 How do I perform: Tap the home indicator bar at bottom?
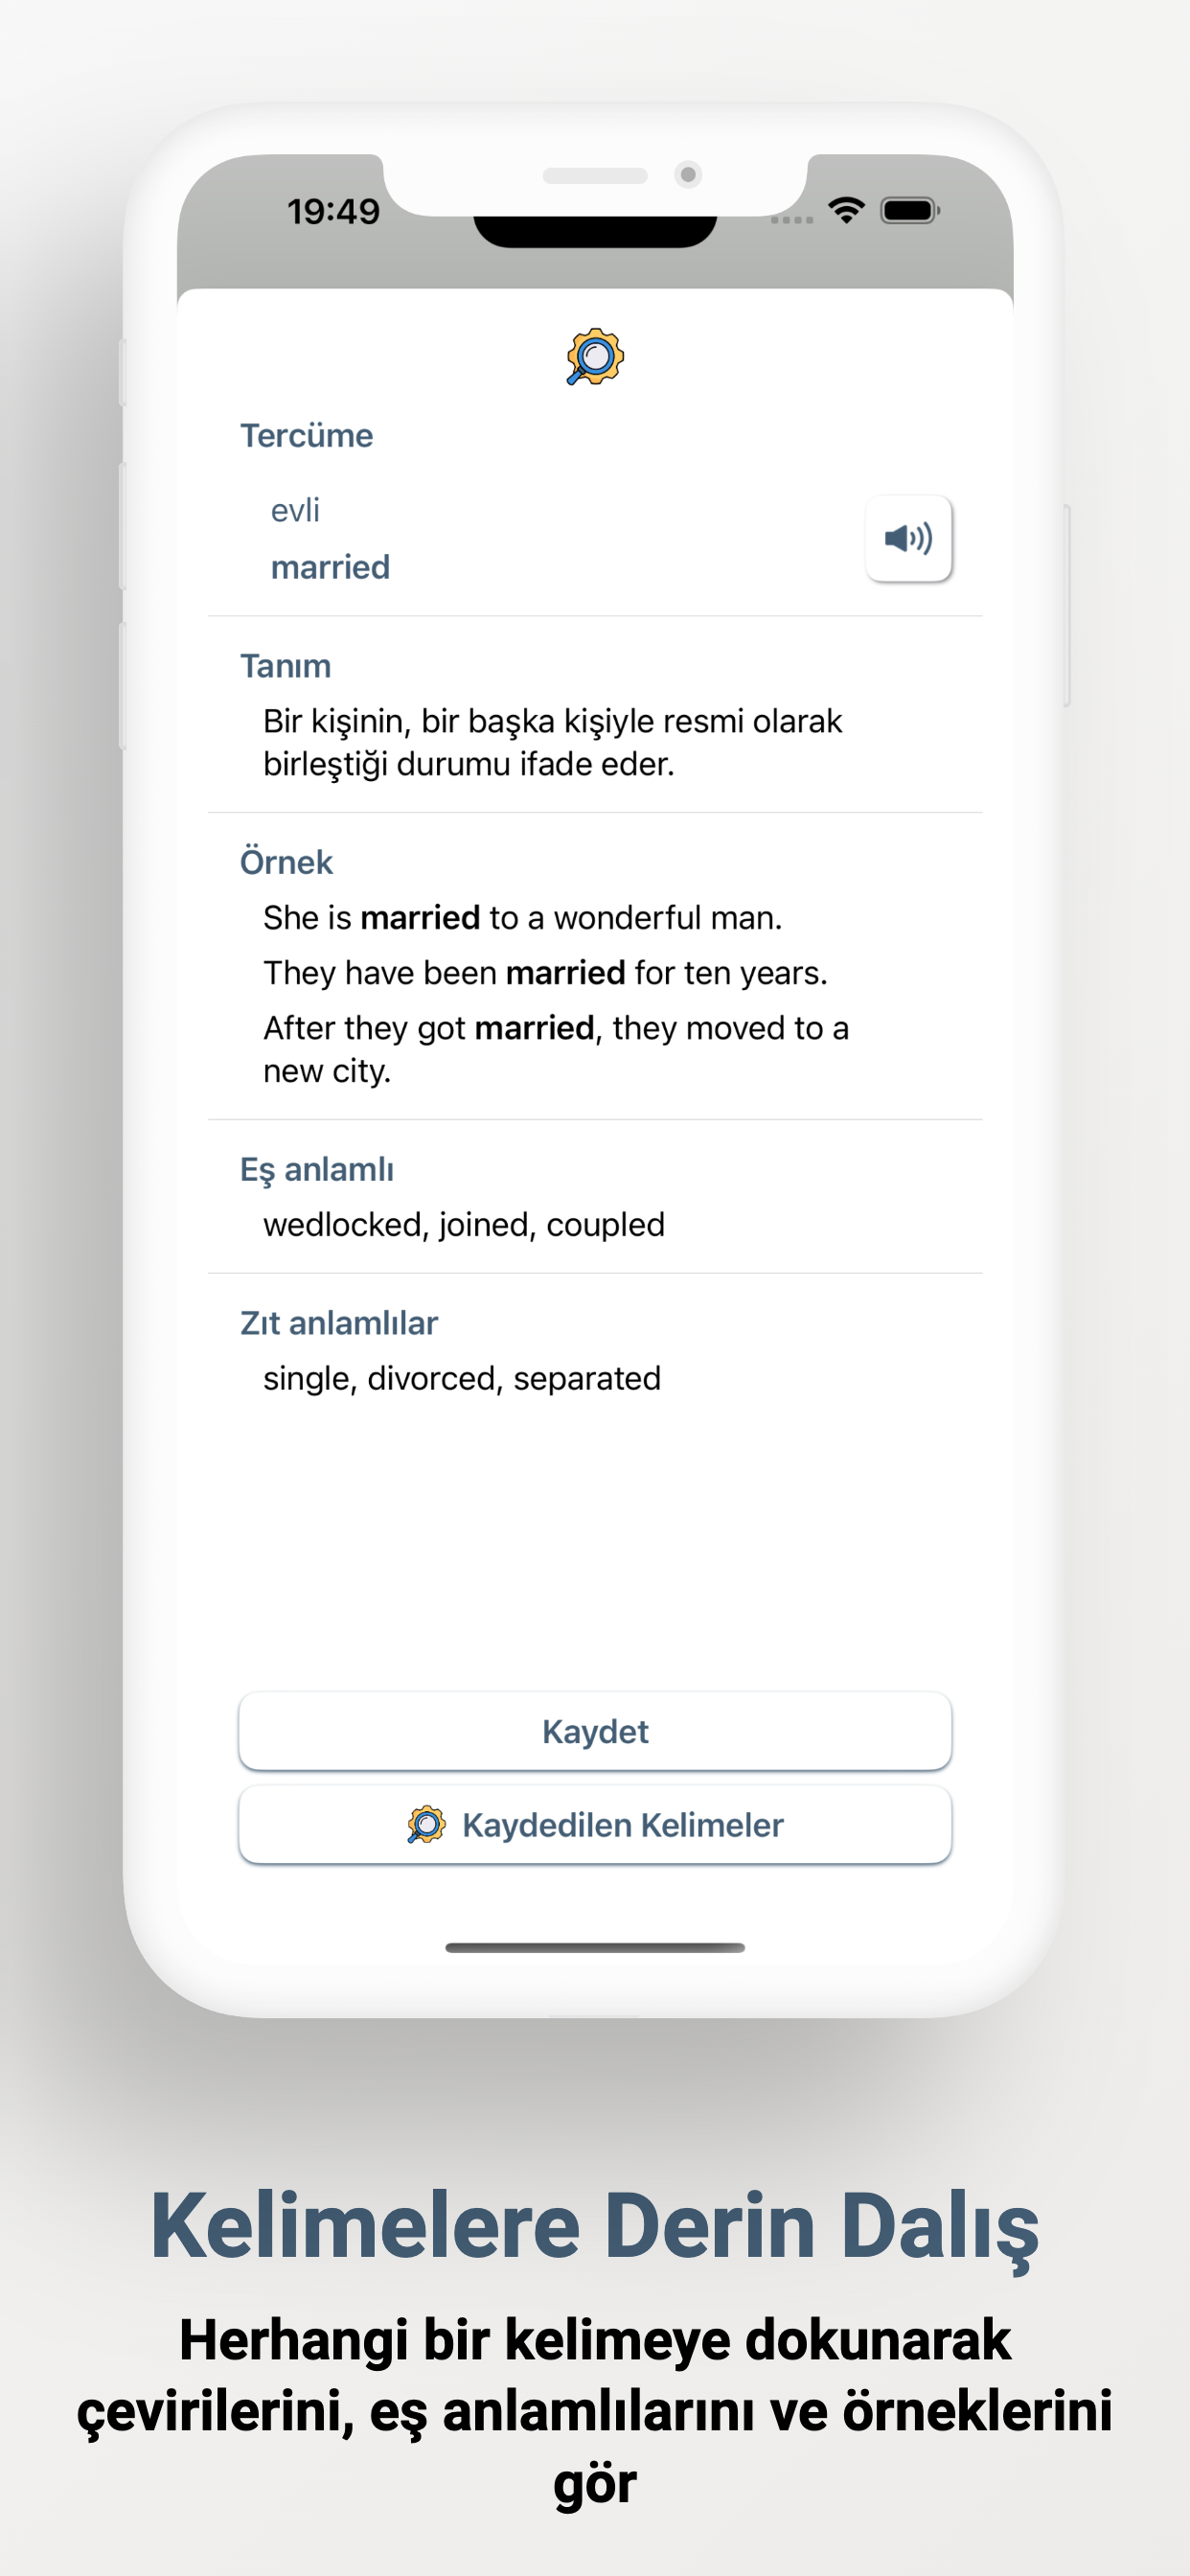pyautogui.click(x=595, y=1948)
